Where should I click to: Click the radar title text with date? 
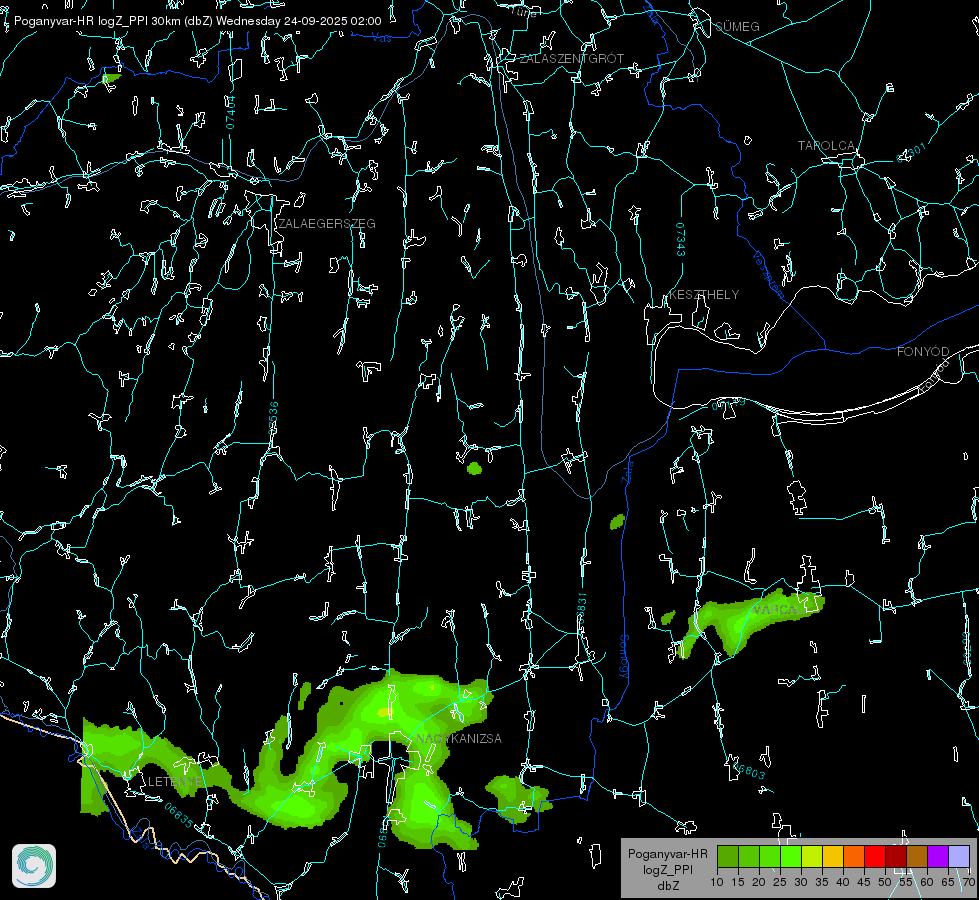[x=197, y=21]
